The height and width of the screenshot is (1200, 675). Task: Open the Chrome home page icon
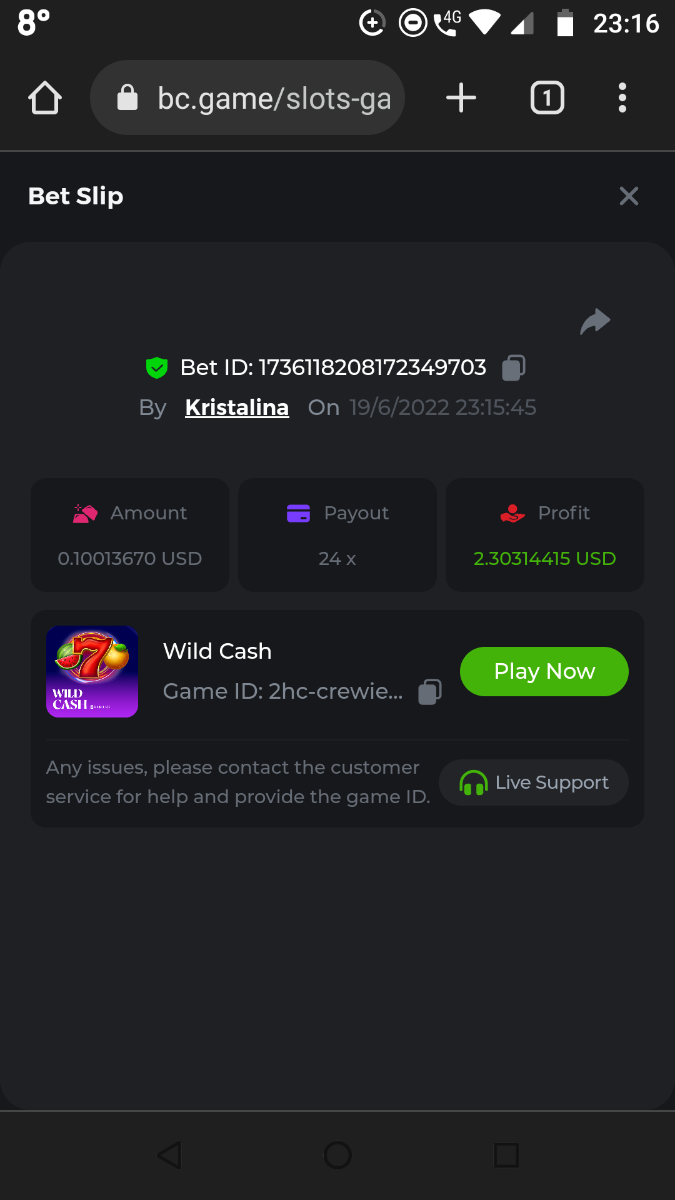(x=45, y=98)
